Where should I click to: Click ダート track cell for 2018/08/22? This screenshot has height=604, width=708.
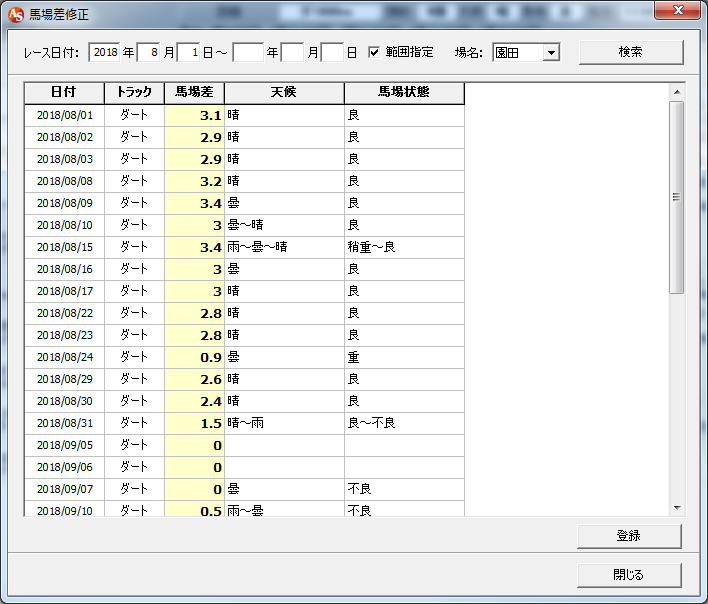[x=134, y=314]
